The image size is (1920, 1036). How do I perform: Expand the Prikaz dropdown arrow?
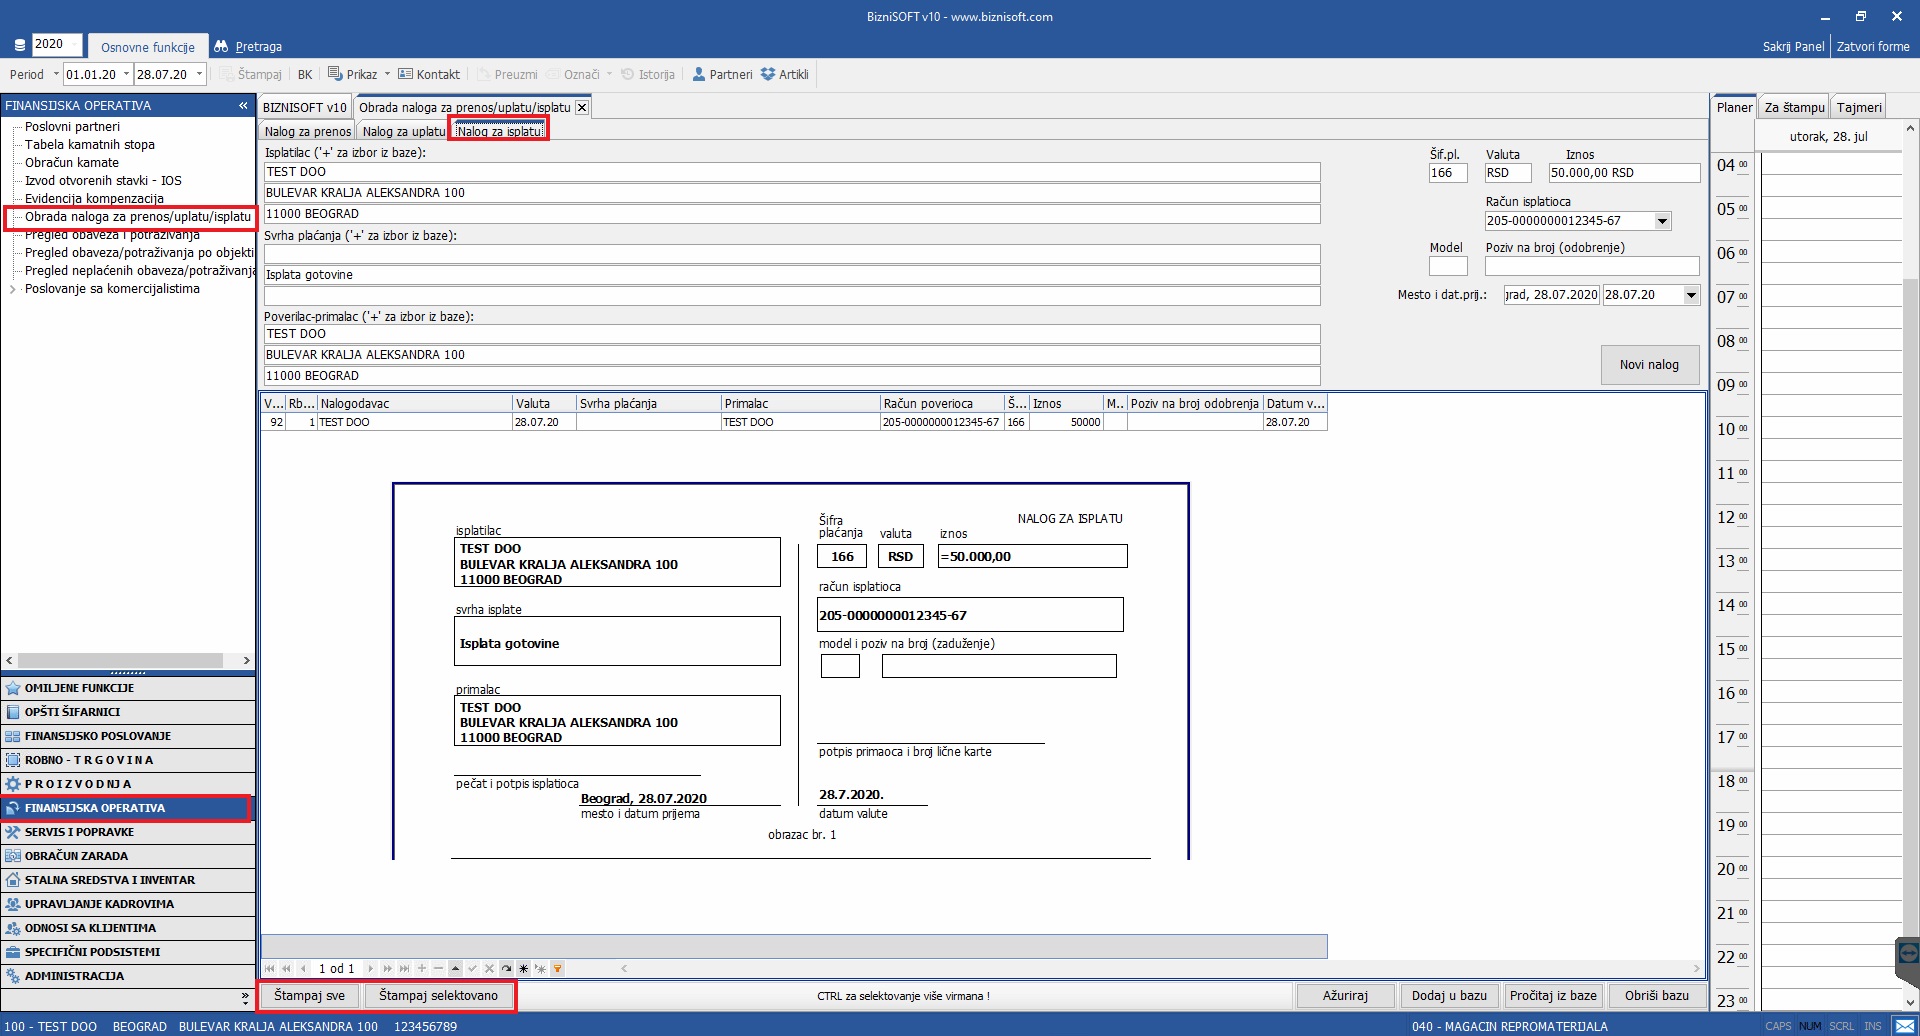[x=387, y=74]
